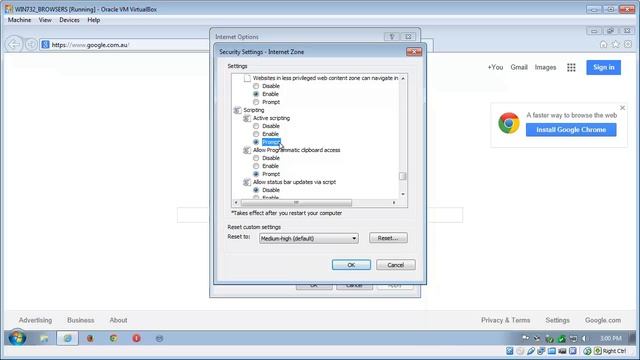
Task: Select Disable under Websites in less privileged zone
Action: click(256, 86)
